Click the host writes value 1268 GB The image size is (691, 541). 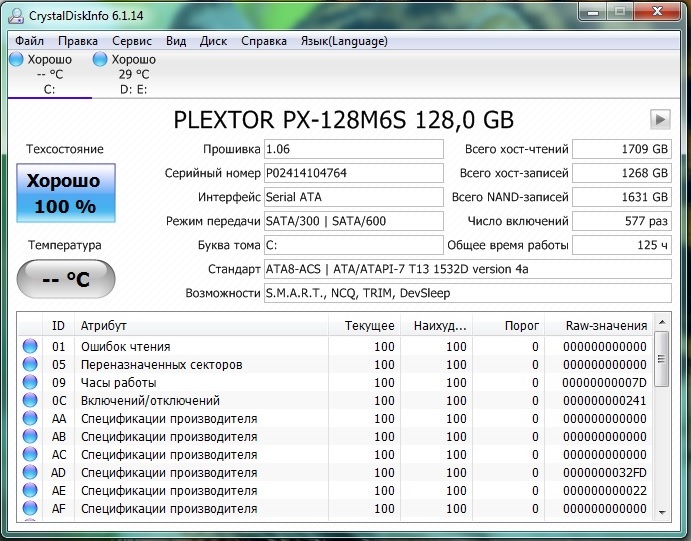coord(622,173)
